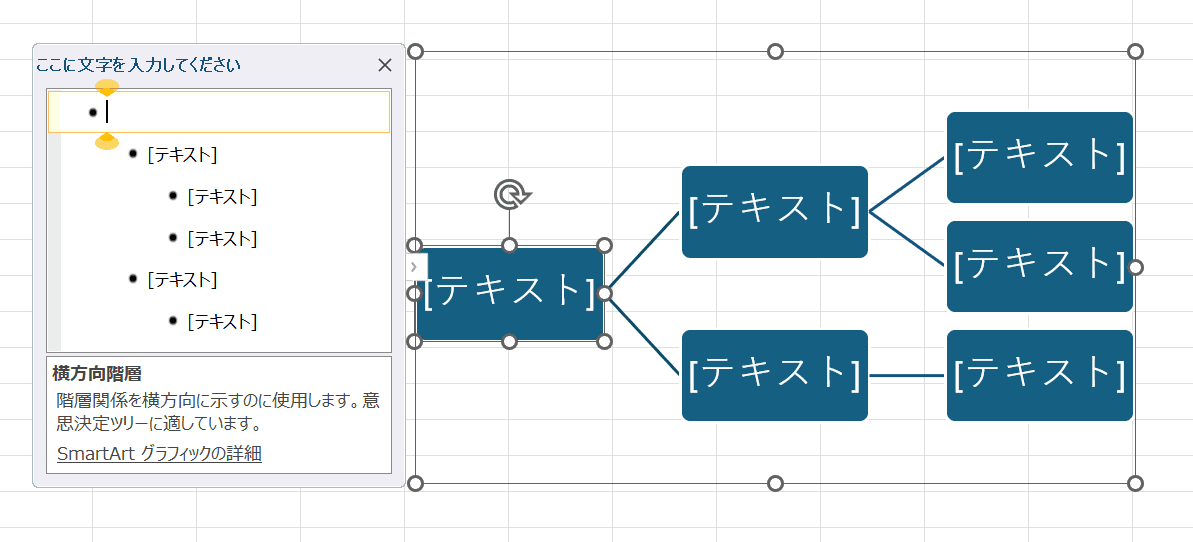The height and width of the screenshot is (542, 1193).
Task: Click the first indented [テキスト] bullet in the pane
Action: coord(182,155)
